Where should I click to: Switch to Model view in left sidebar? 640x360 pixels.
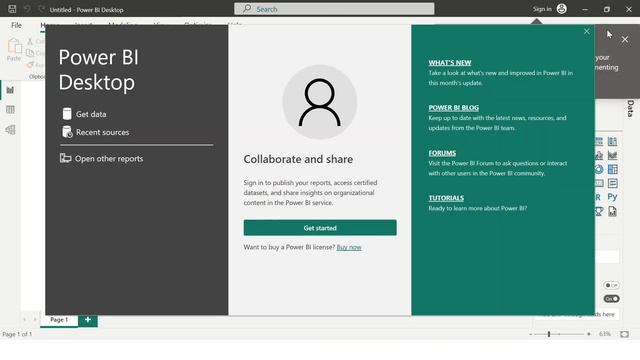click(x=10, y=130)
